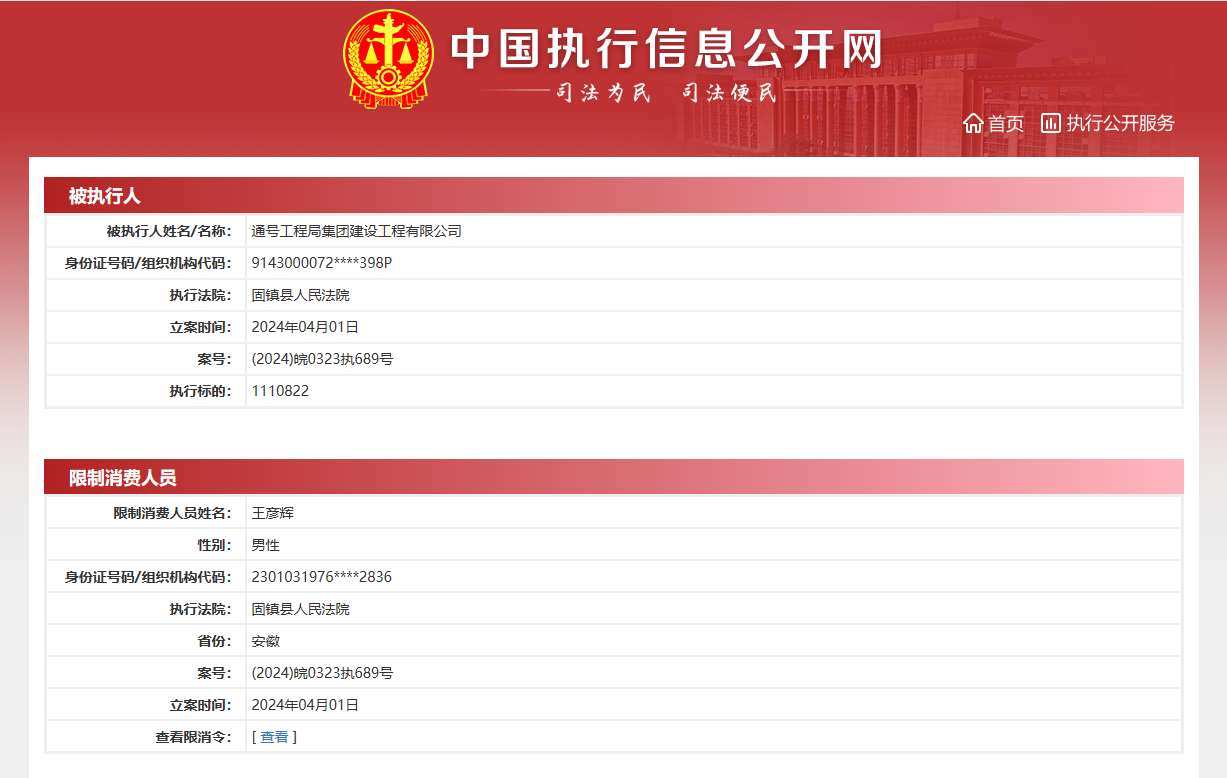This screenshot has width=1227, height=778.
Task: Click the gender value 男性
Action: [265, 545]
